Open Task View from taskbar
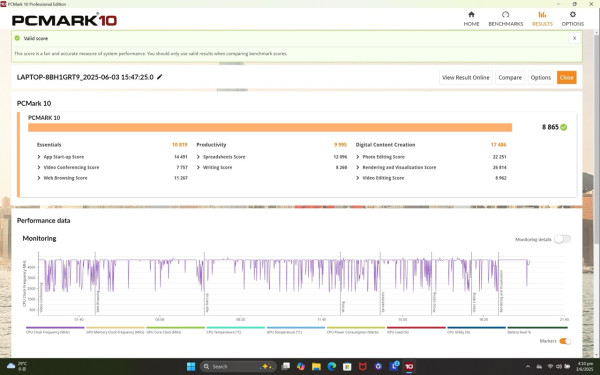 (x=285, y=366)
